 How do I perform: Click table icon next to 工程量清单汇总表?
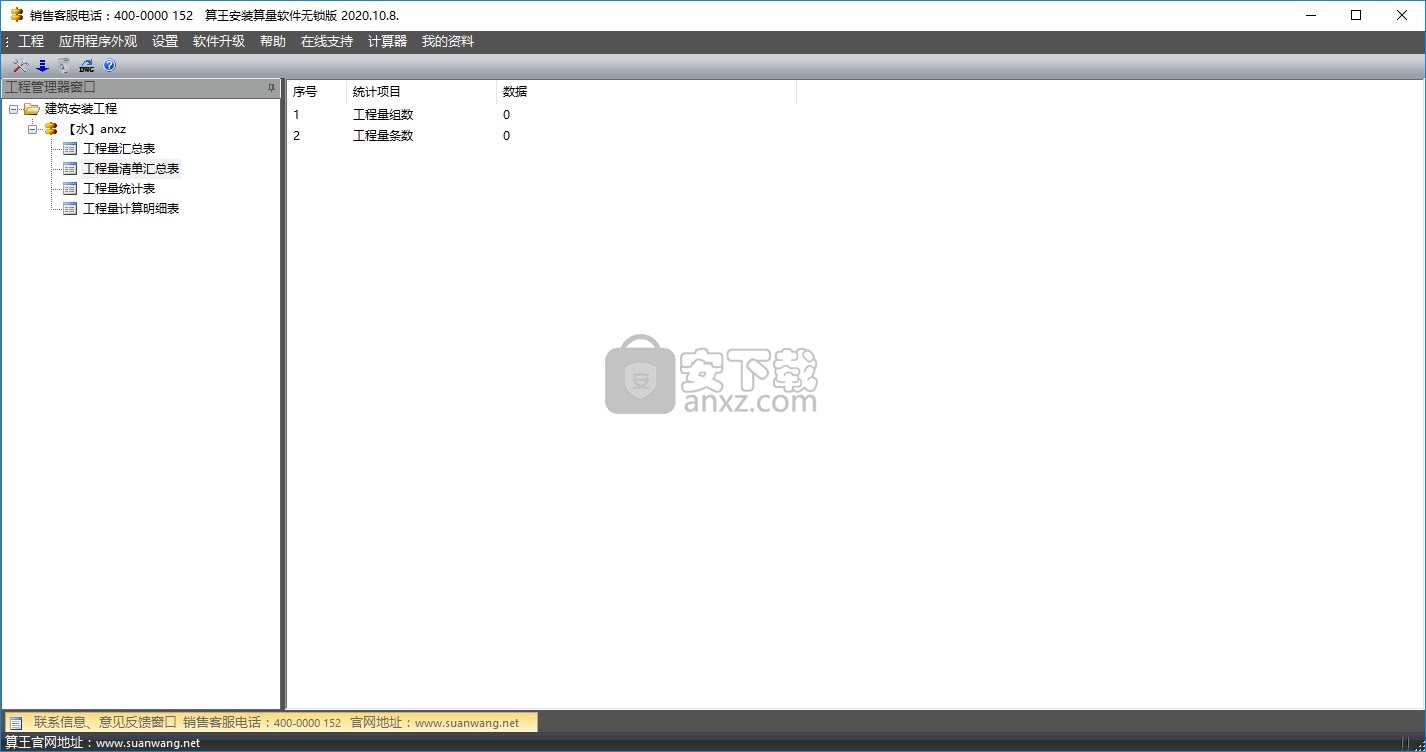70,169
